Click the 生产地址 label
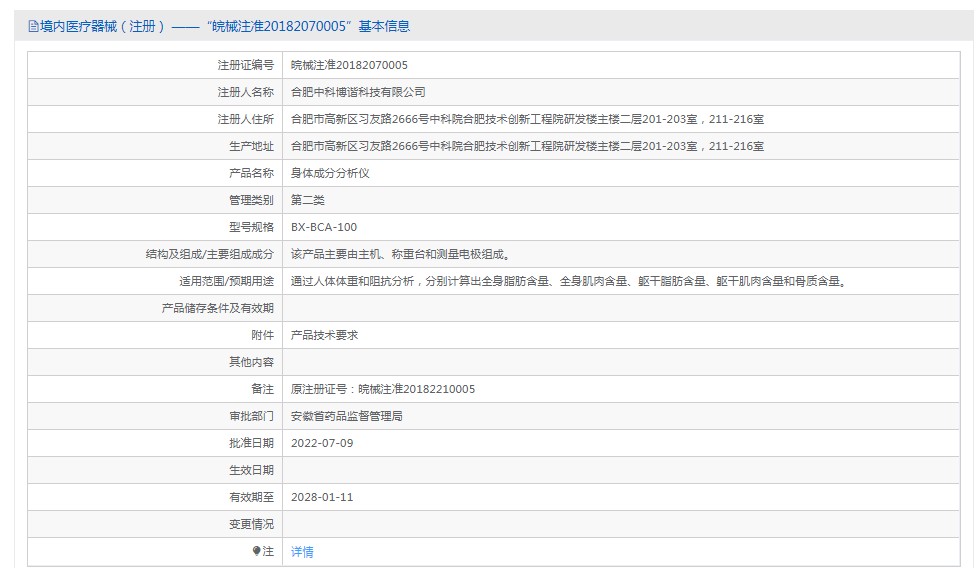 point(251,146)
